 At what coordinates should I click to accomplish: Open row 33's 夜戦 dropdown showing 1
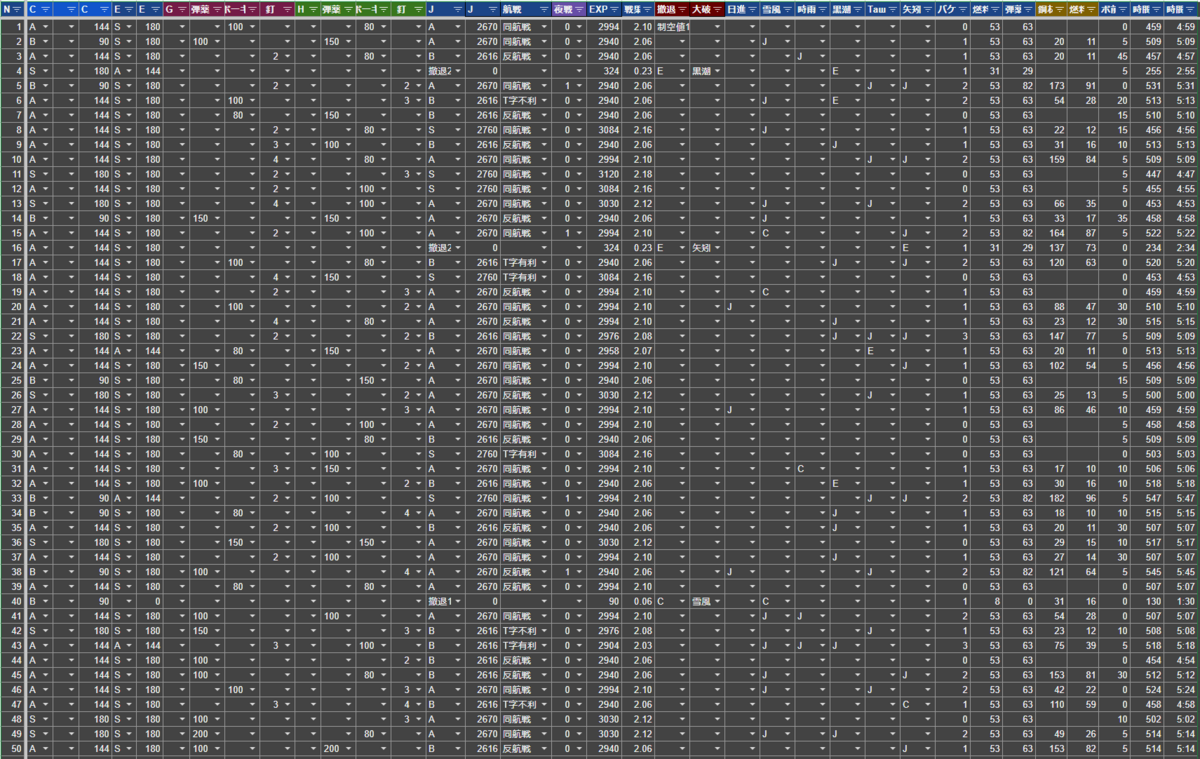[x=577, y=498]
